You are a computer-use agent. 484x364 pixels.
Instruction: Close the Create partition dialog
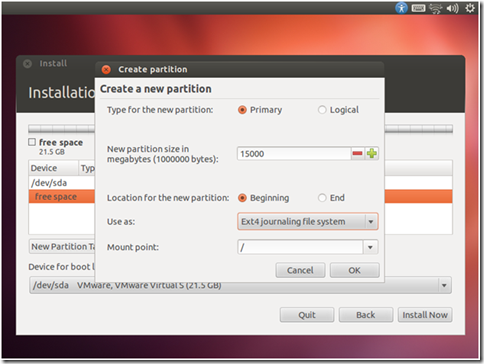106,69
